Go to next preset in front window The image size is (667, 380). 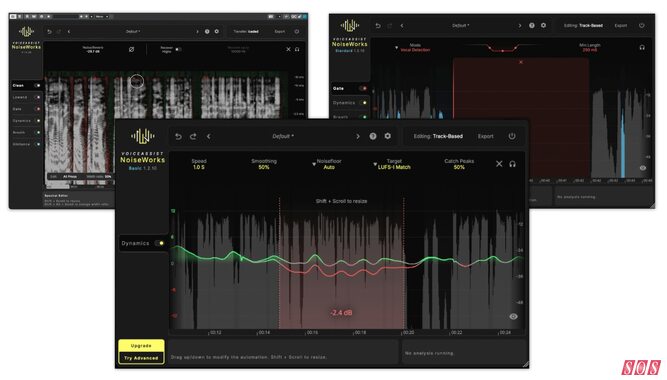point(358,137)
